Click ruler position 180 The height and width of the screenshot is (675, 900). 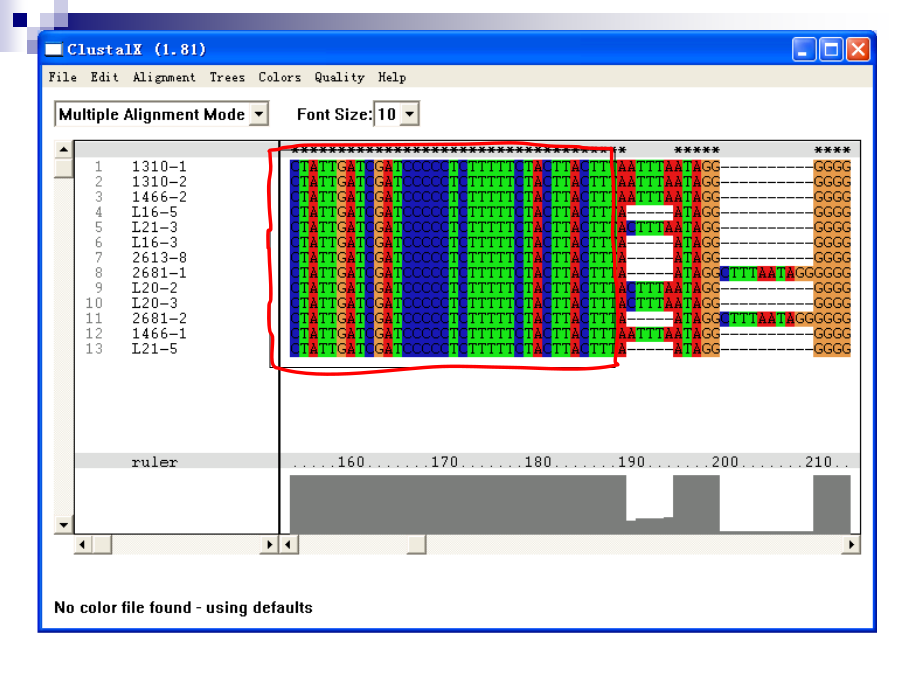538,462
